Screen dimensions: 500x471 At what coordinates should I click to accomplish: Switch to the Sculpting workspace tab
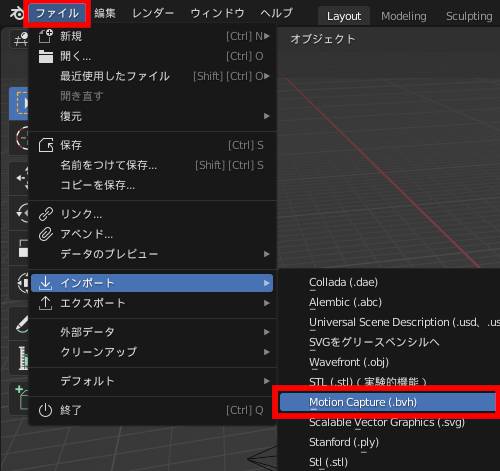469,16
